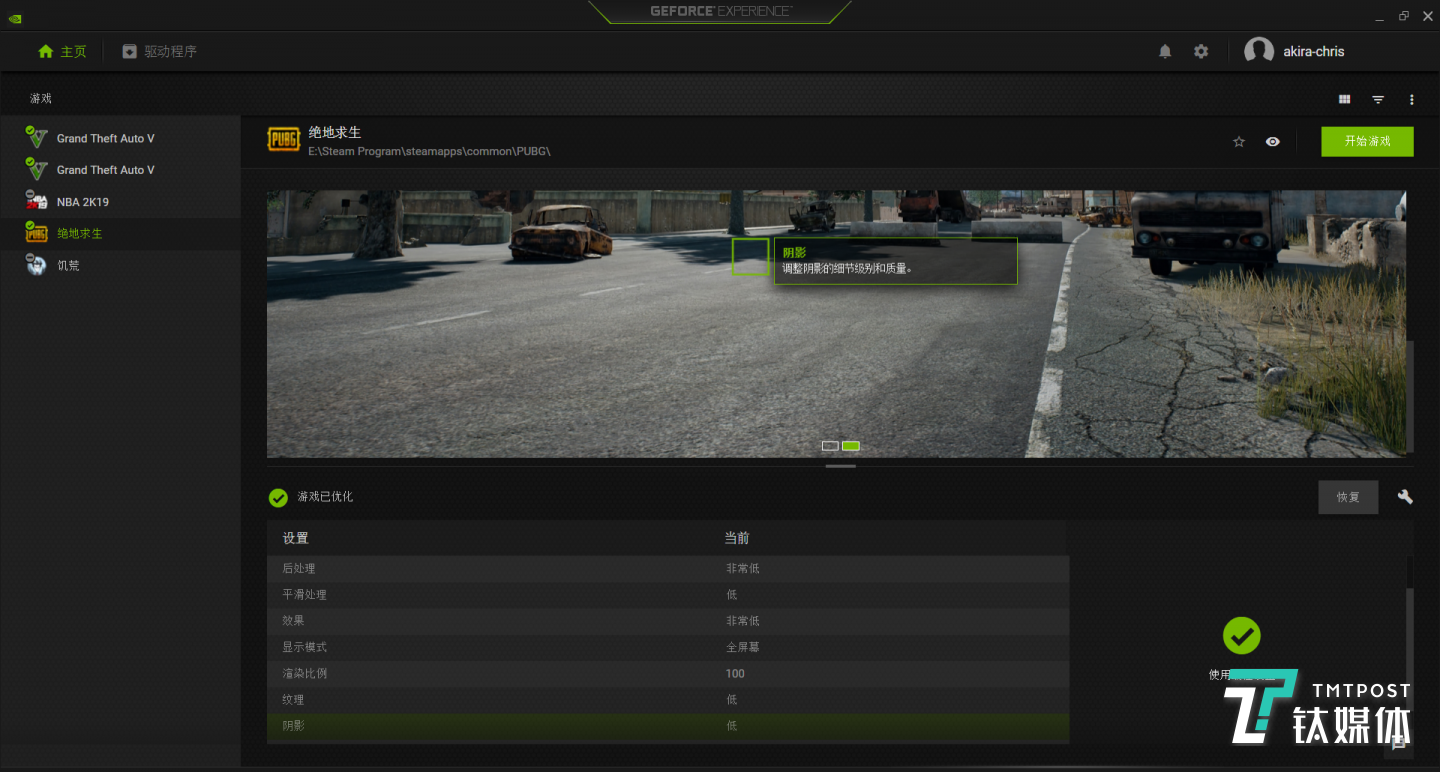Mark PUBG as favorite with star icon

click(1239, 142)
